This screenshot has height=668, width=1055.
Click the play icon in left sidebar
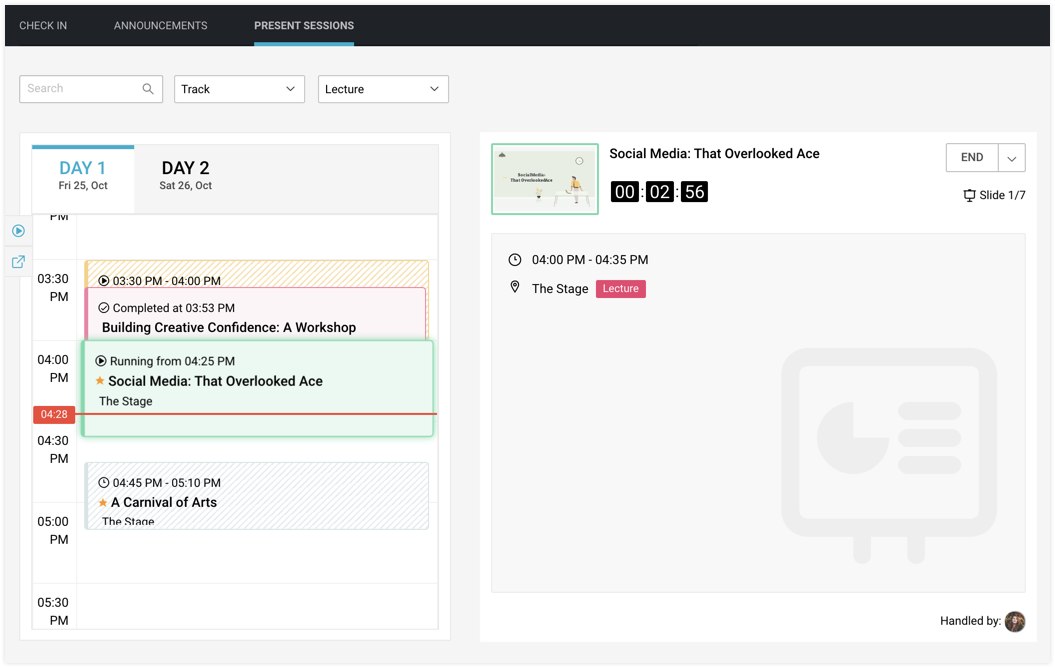[x=18, y=231]
